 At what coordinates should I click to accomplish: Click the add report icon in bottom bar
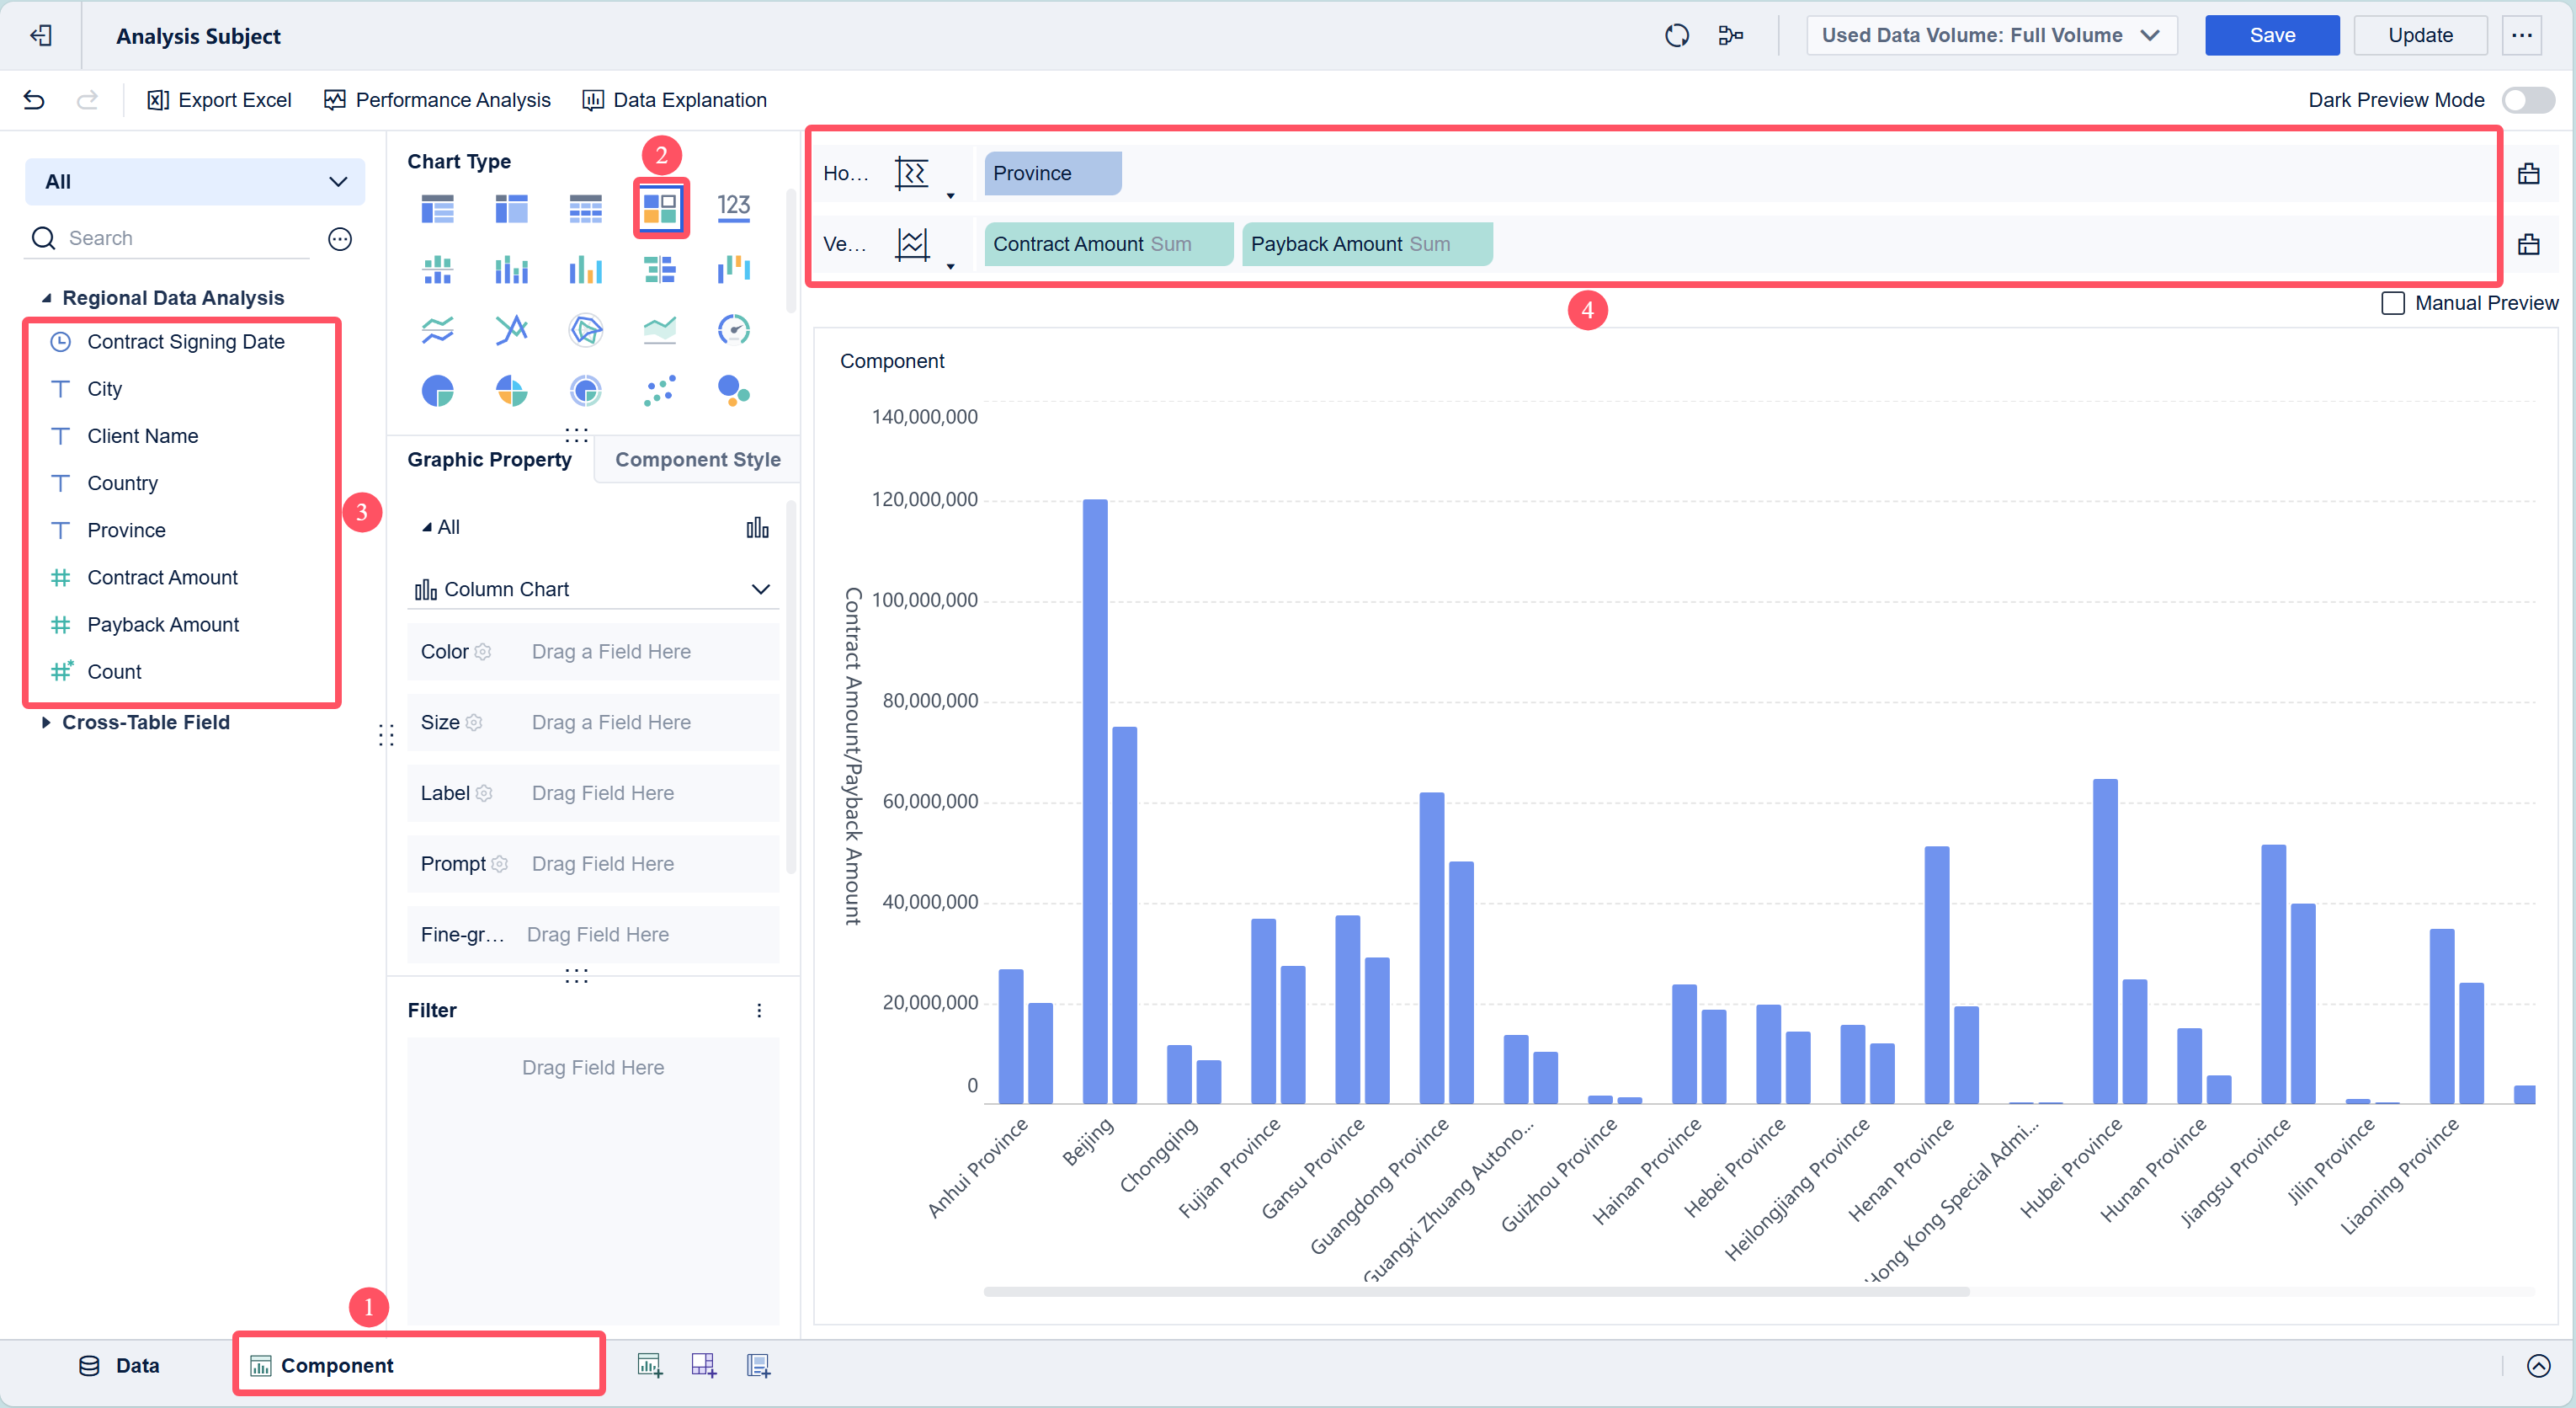[758, 1365]
